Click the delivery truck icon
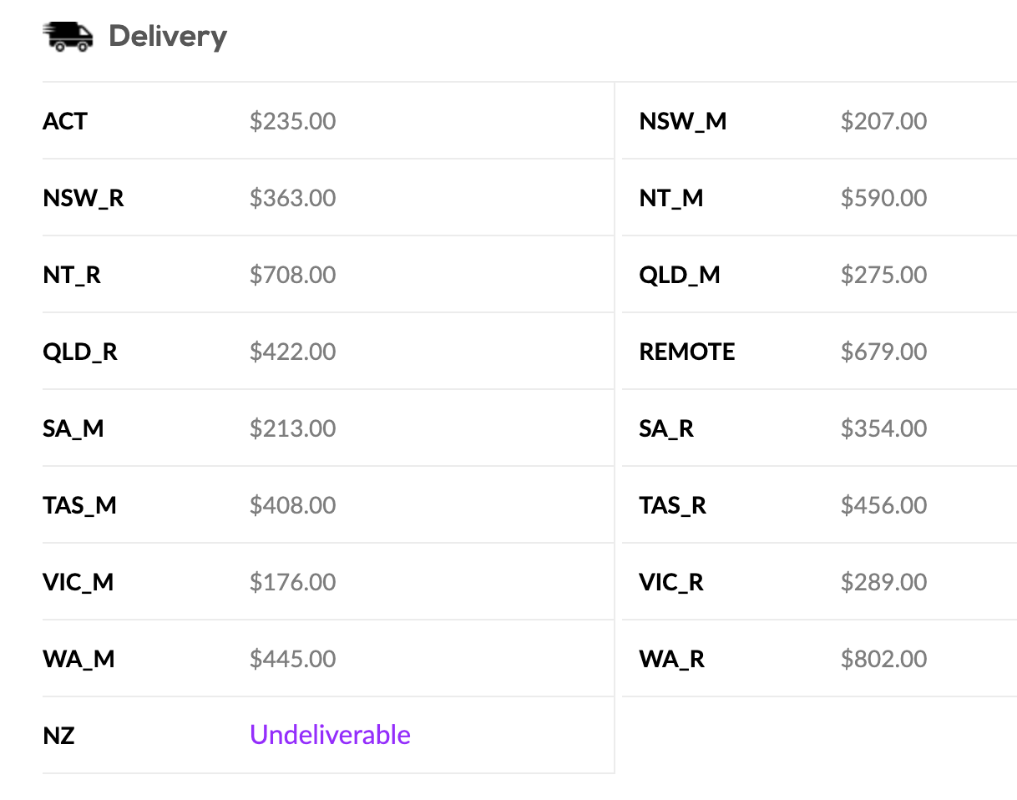The height and width of the screenshot is (800, 1017). coord(68,36)
